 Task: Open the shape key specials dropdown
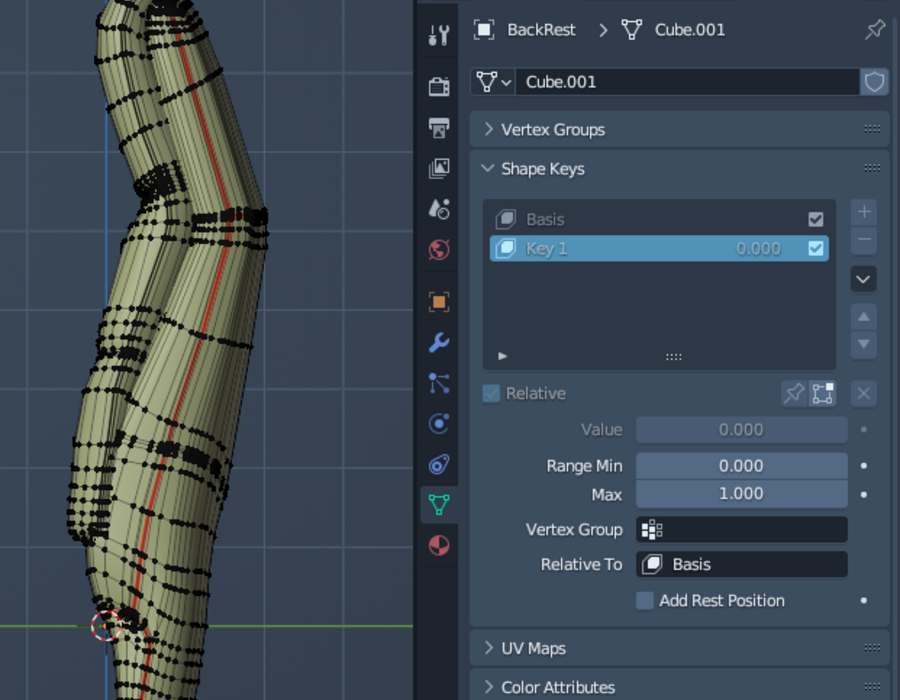coord(864,279)
